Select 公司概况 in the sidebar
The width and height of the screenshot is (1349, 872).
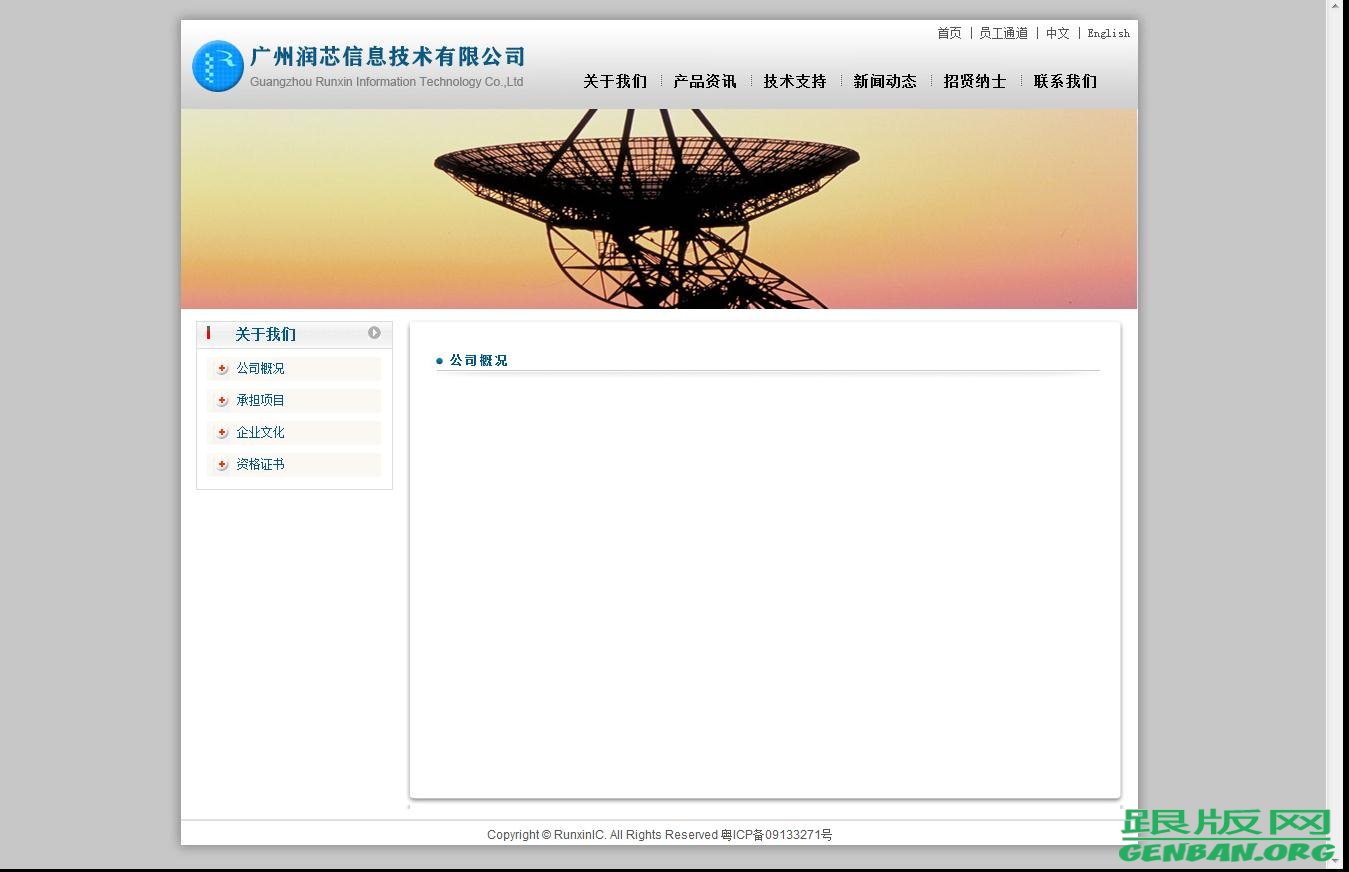coord(260,369)
